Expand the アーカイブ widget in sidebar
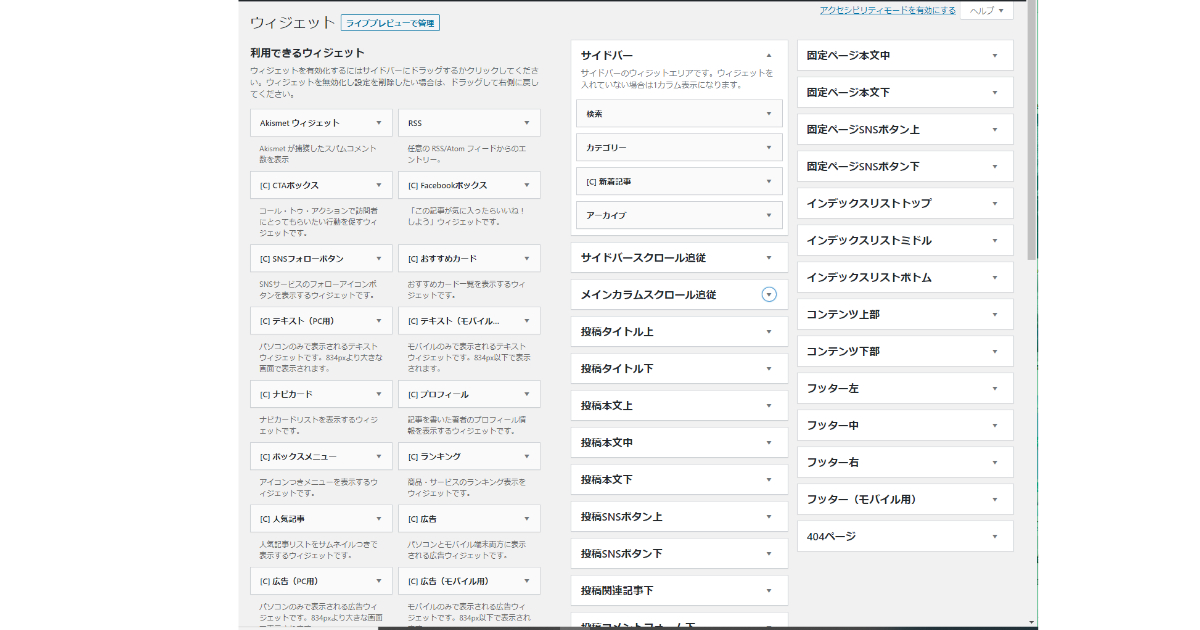The width and height of the screenshot is (1200, 630). point(768,216)
